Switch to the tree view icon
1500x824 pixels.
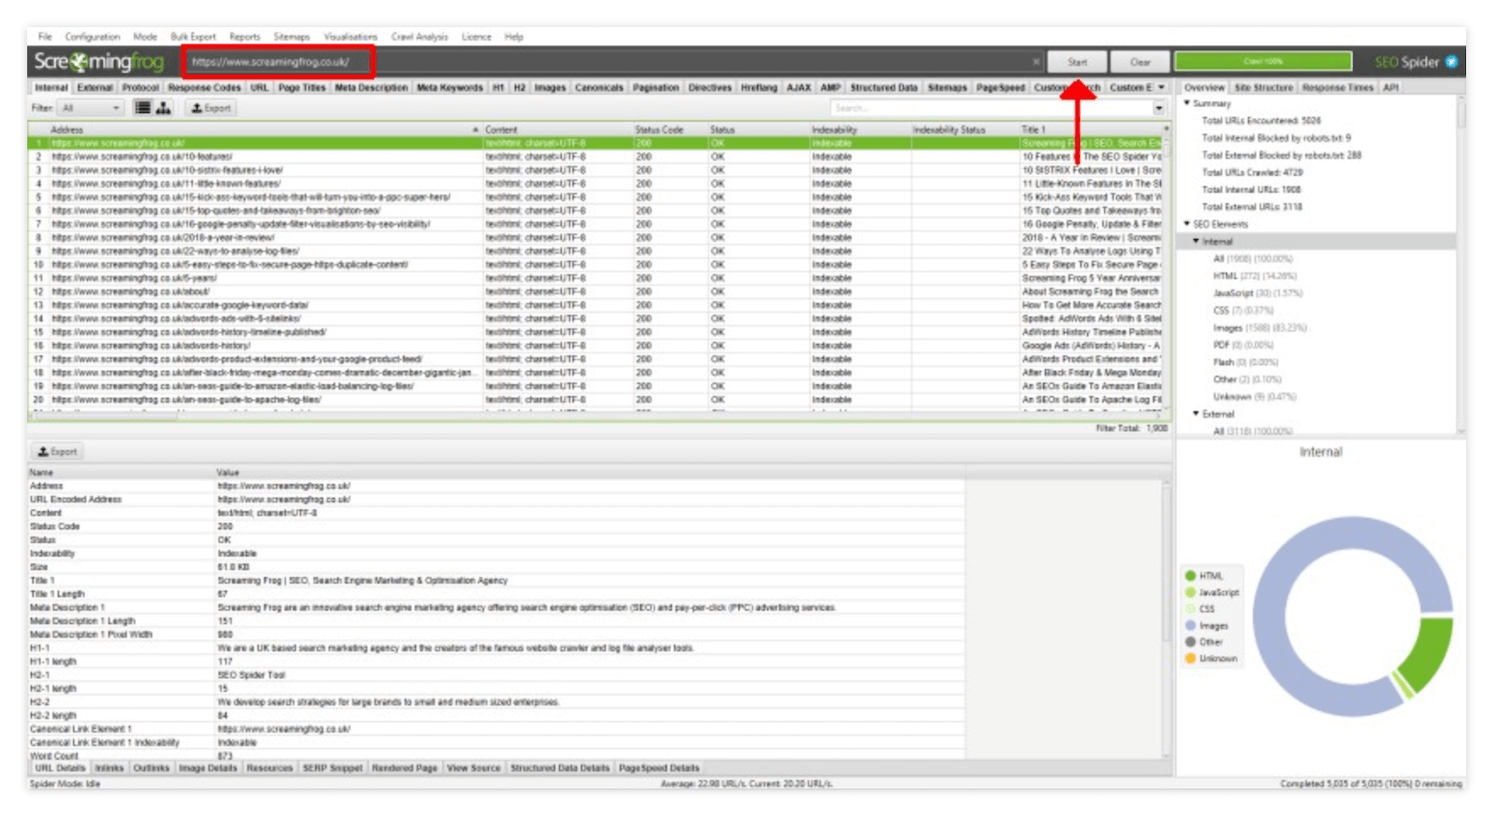[163, 108]
